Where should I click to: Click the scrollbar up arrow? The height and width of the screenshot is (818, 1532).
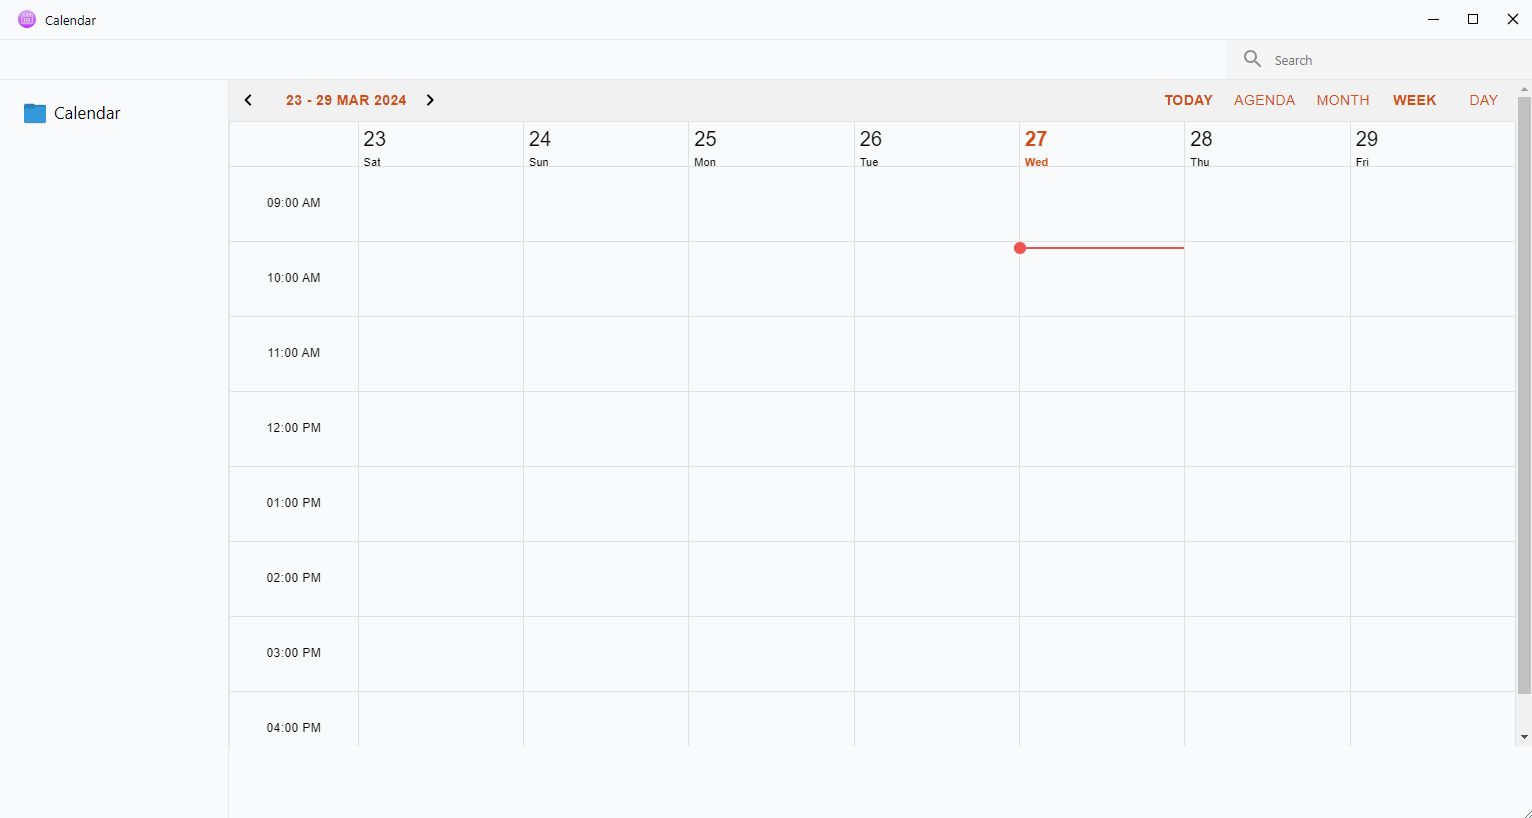point(1524,89)
